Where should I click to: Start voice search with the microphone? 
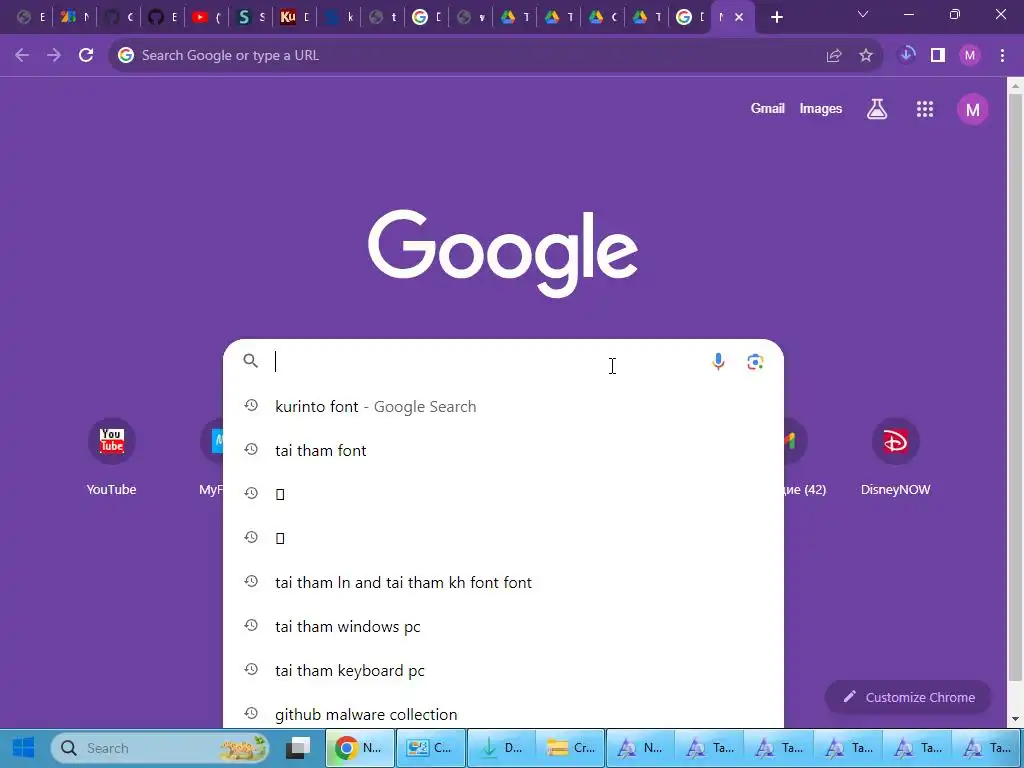coord(718,362)
